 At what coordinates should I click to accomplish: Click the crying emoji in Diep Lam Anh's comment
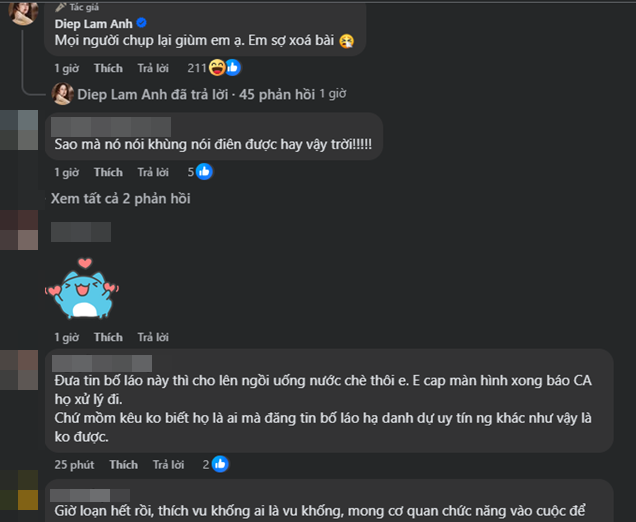(347, 41)
